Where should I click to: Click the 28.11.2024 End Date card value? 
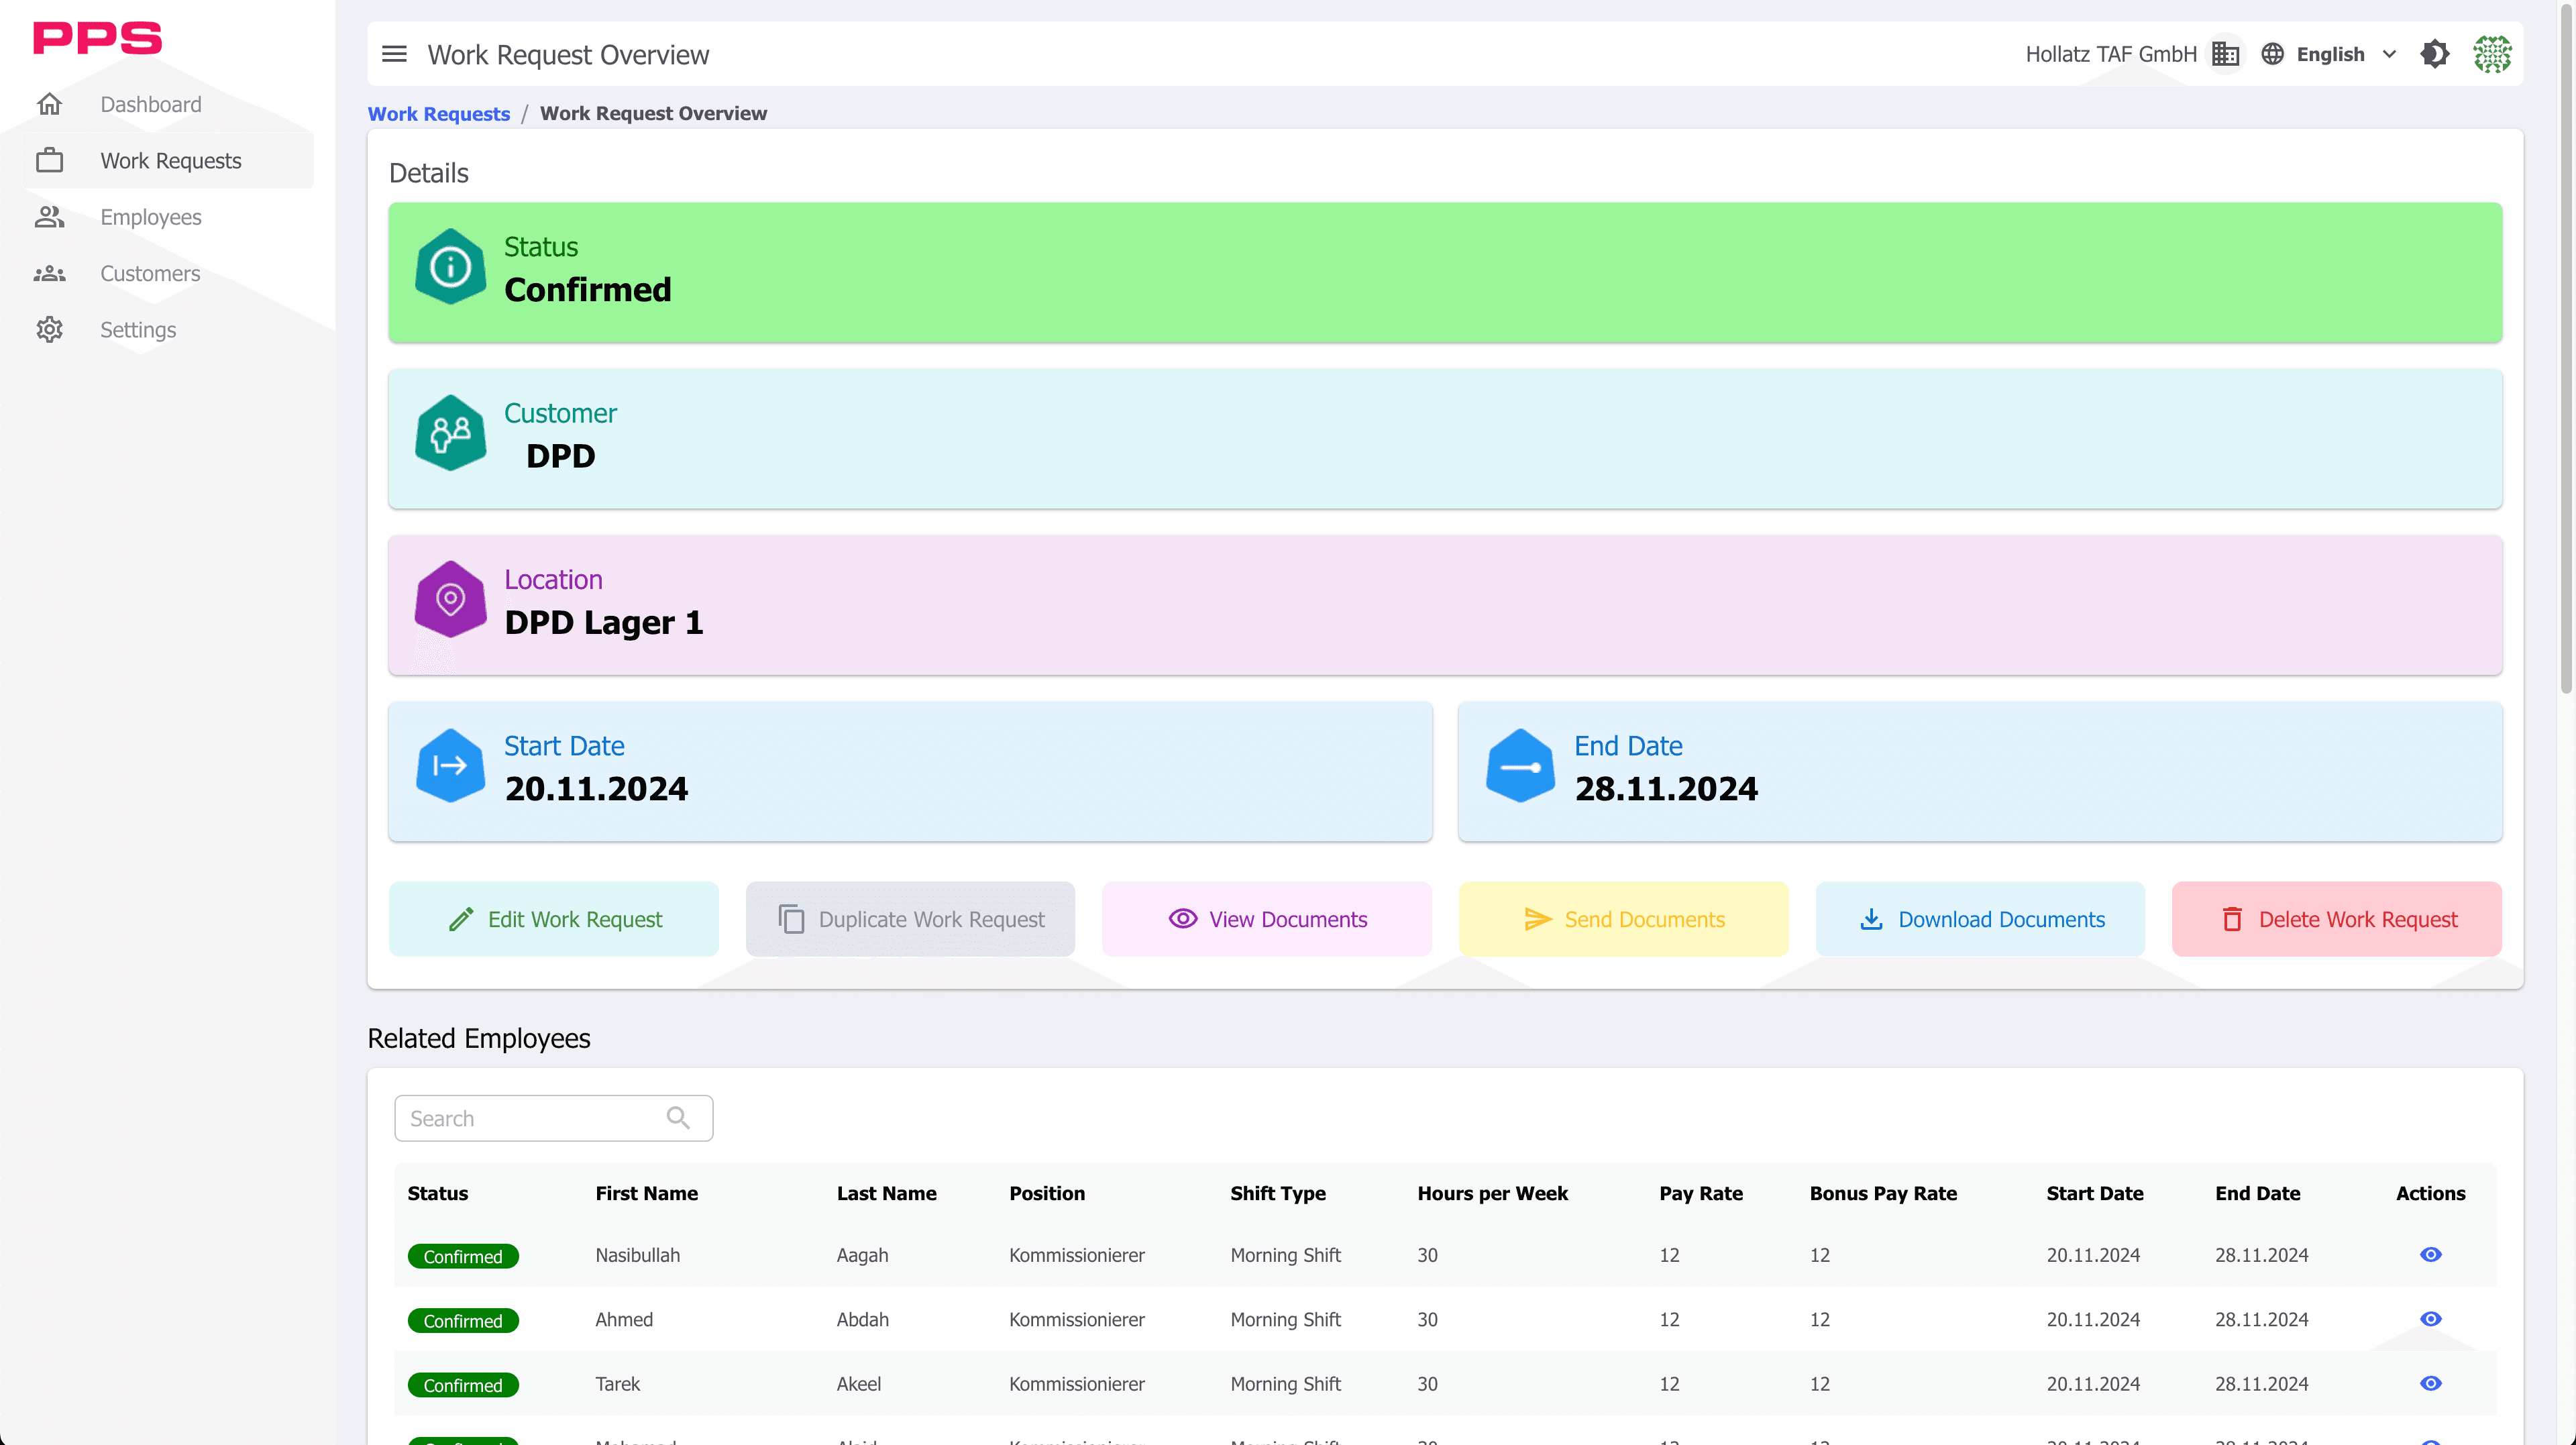tap(1666, 788)
